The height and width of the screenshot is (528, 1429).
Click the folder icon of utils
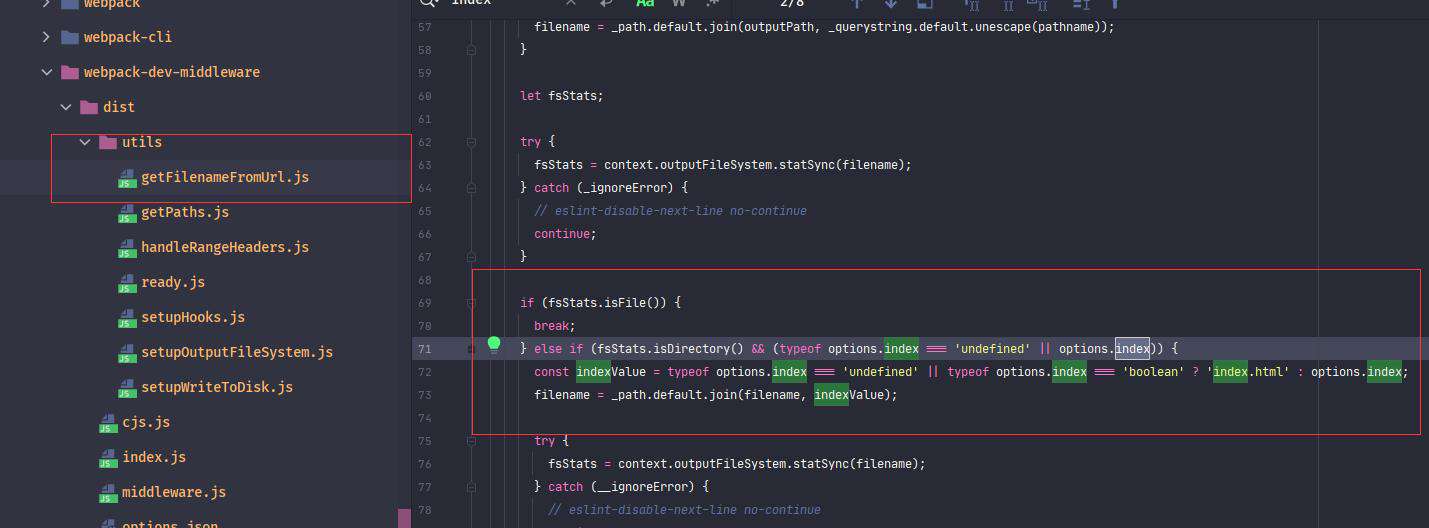click(x=108, y=142)
